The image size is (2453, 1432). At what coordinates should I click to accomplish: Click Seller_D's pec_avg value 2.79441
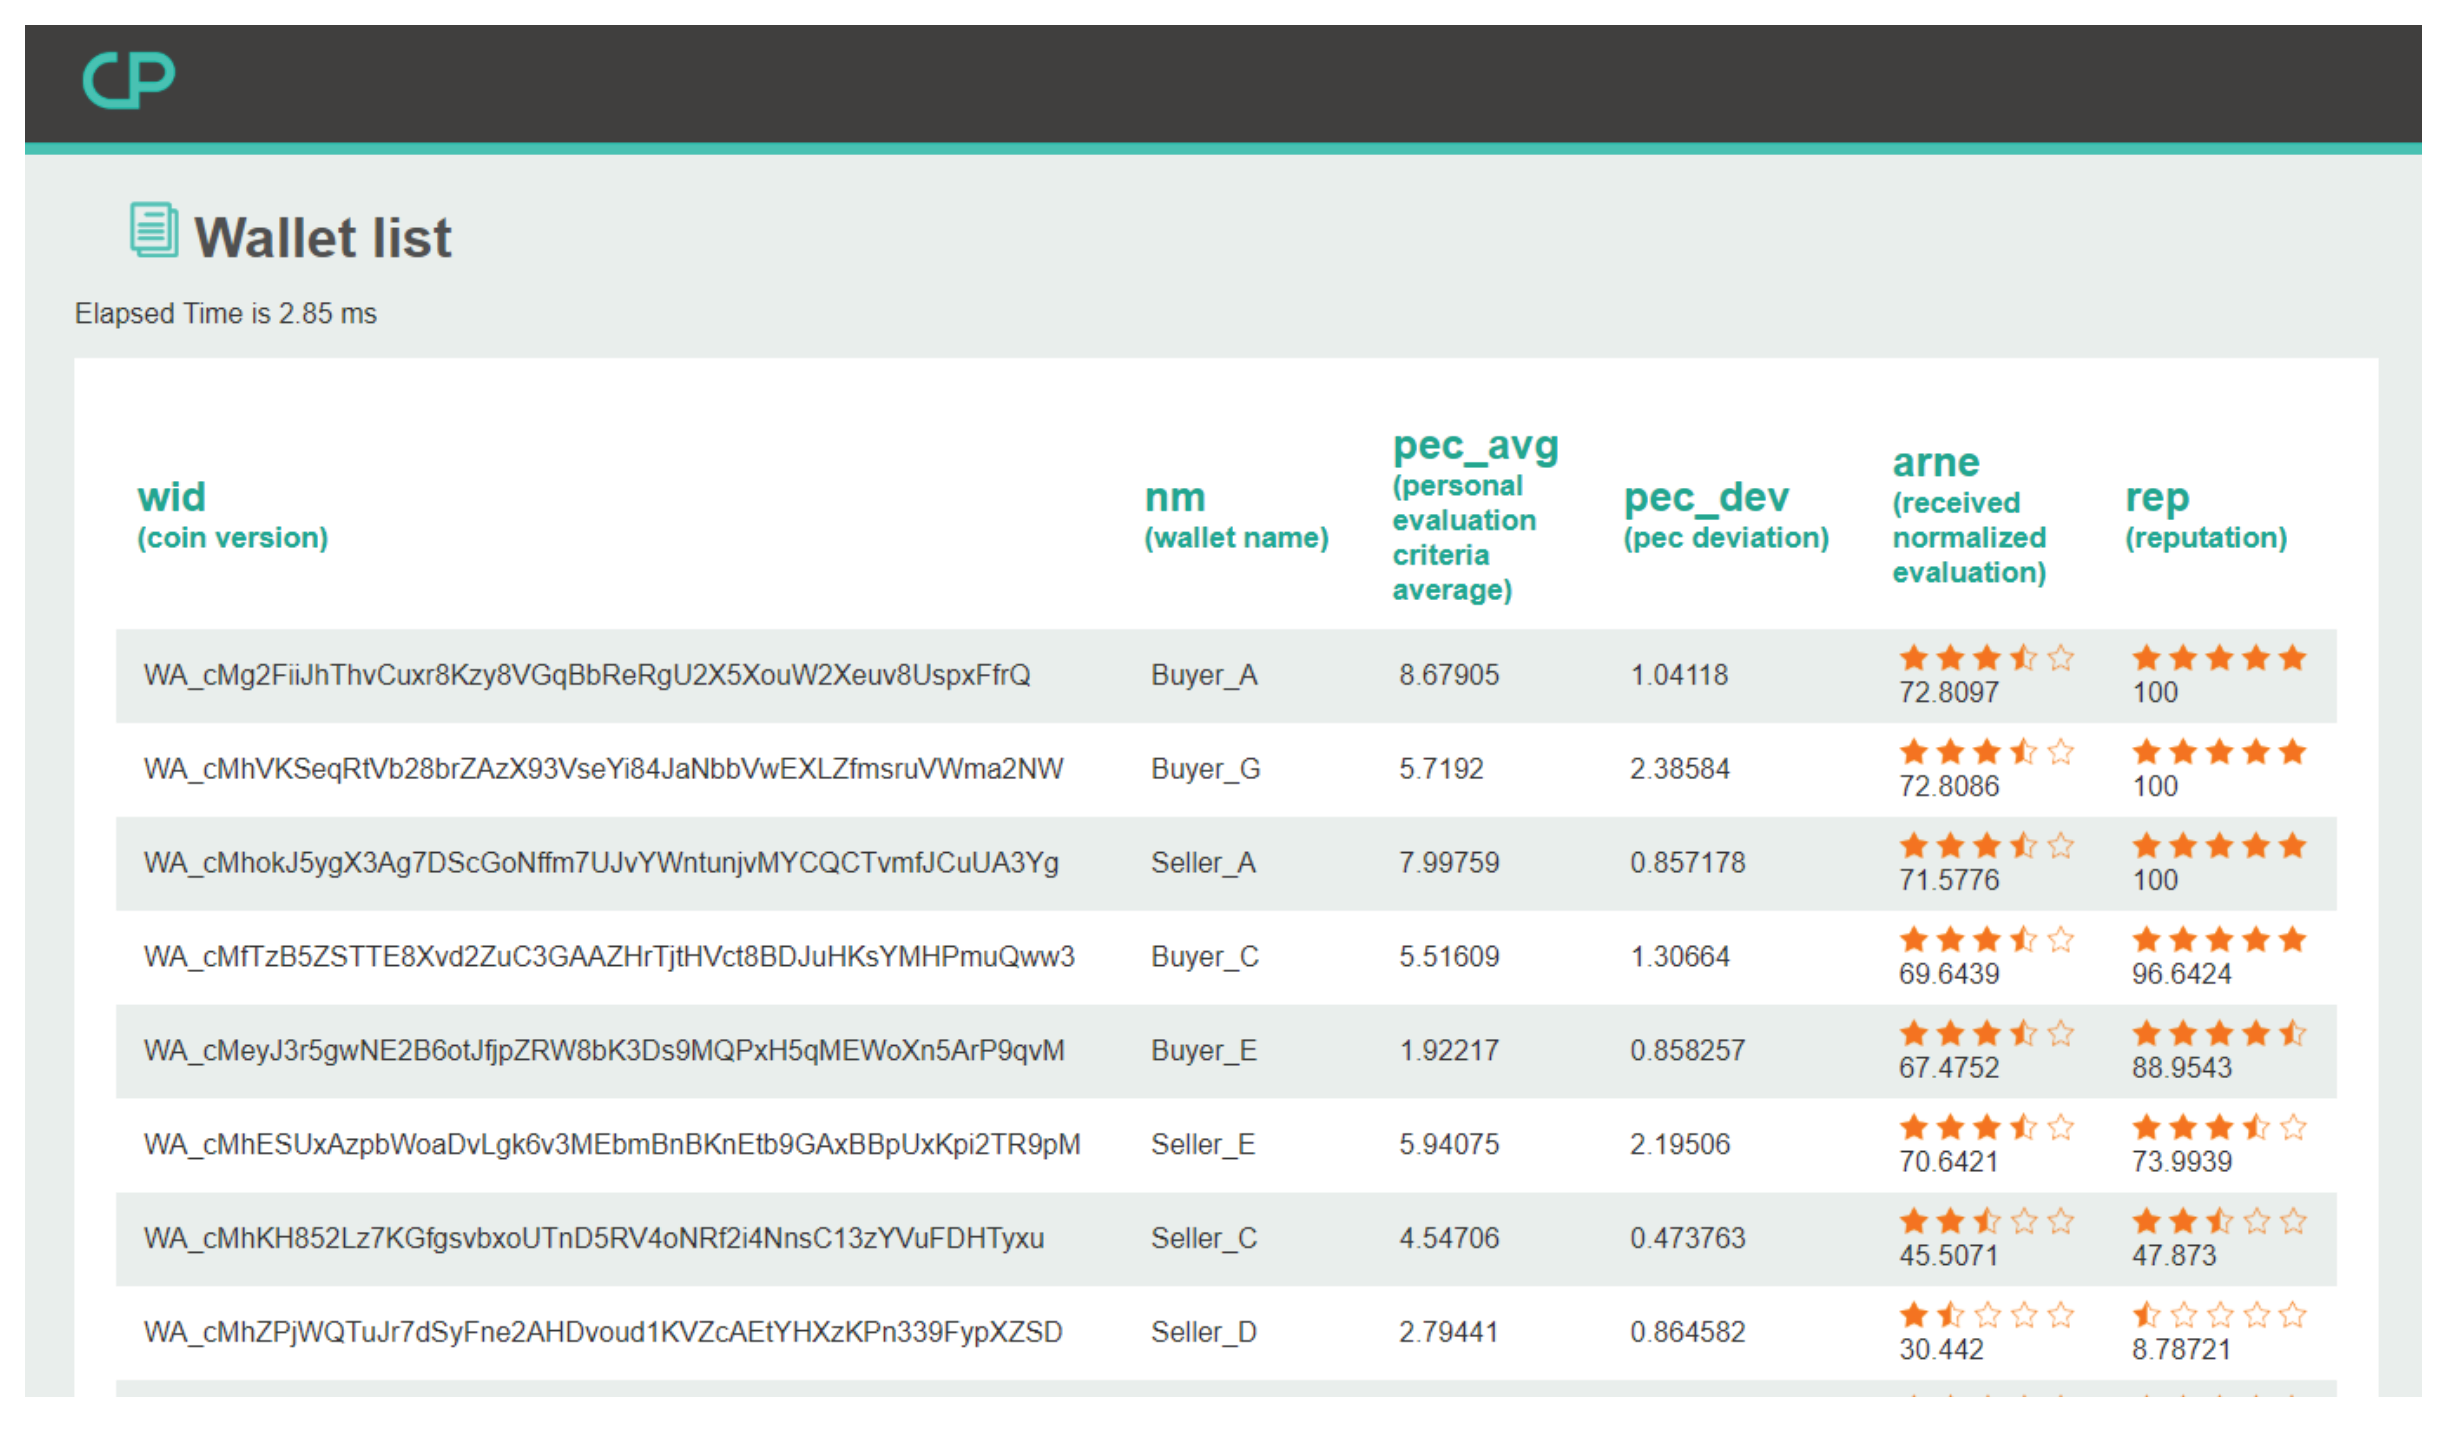[x=1447, y=1332]
